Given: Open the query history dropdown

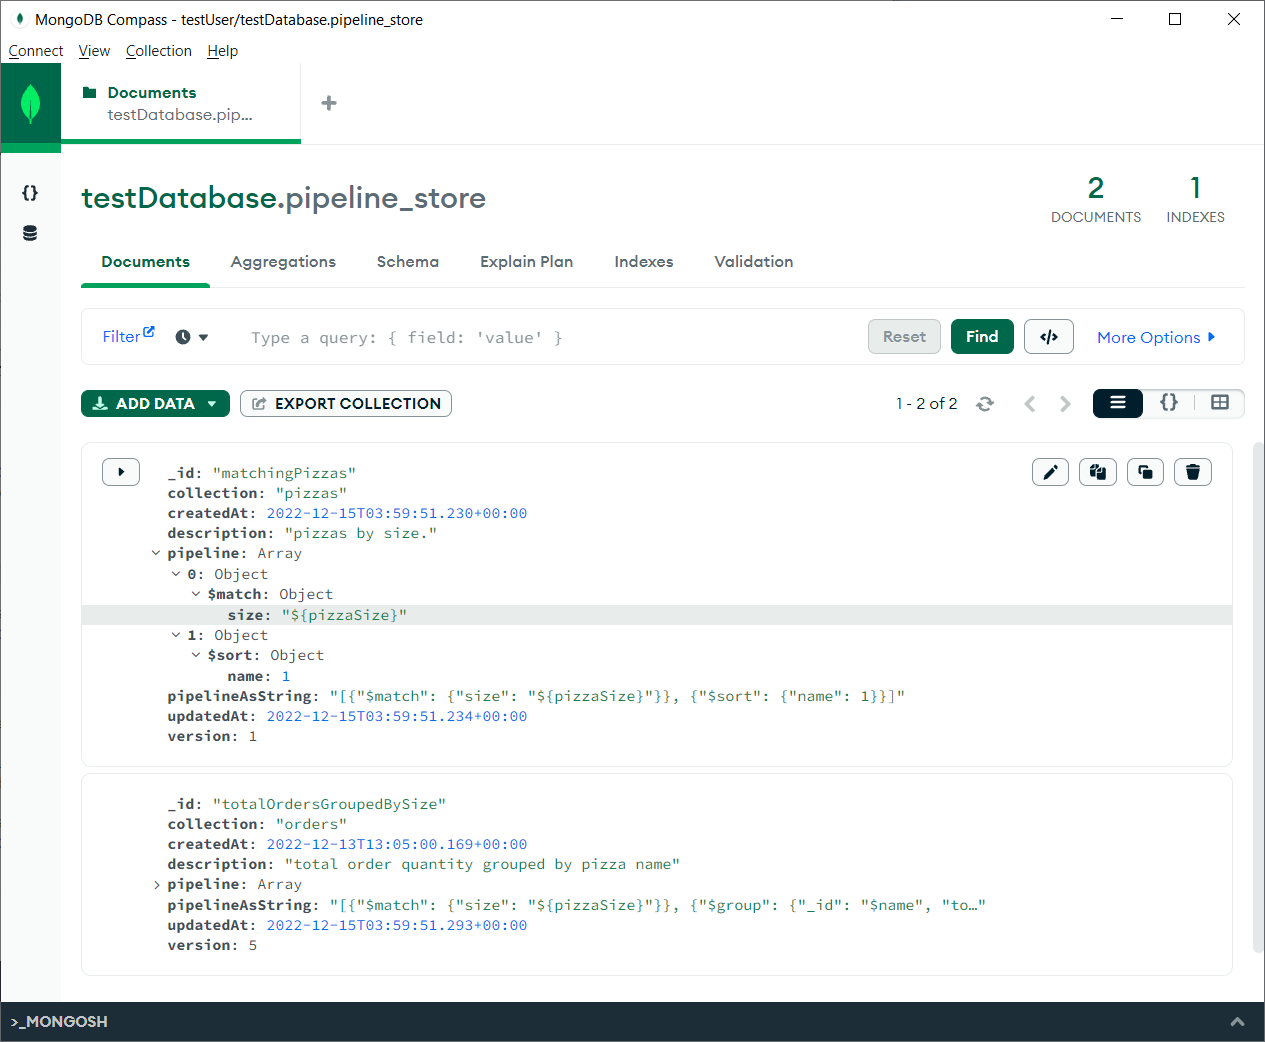Looking at the screenshot, I should [x=192, y=337].
